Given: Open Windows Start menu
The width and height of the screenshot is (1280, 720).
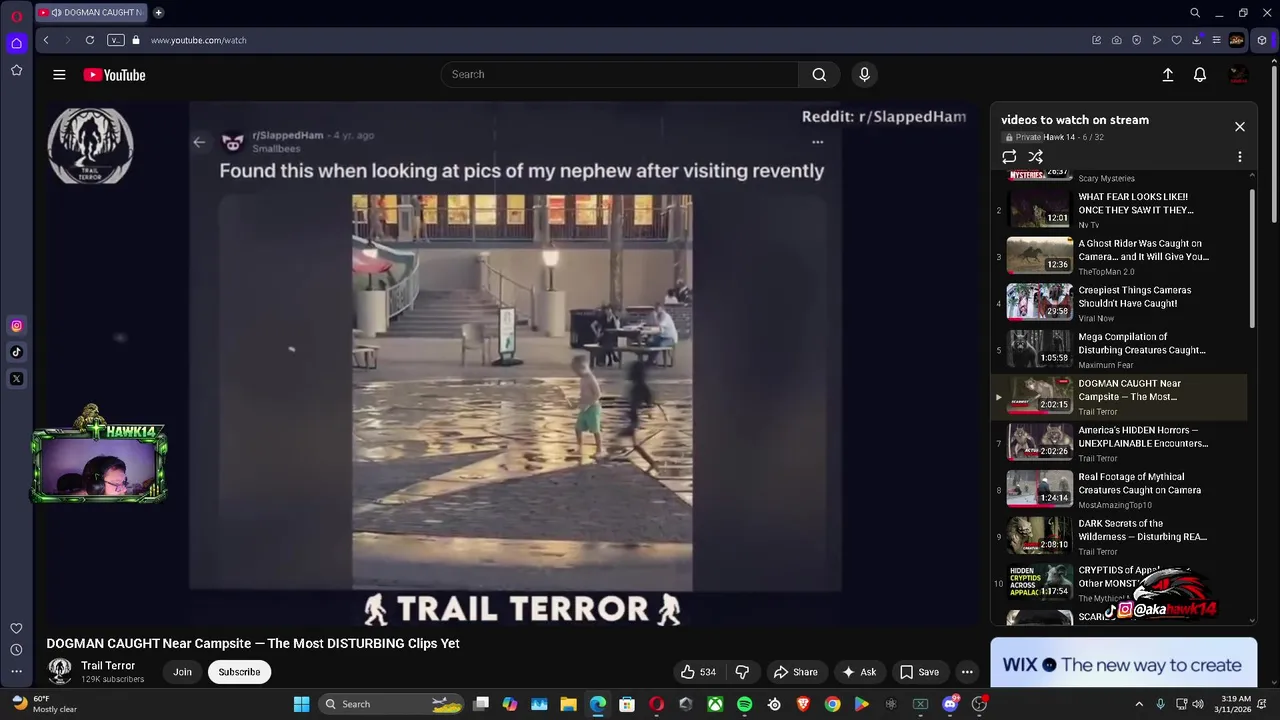Looking at the screenshot, I should point(301,704).
